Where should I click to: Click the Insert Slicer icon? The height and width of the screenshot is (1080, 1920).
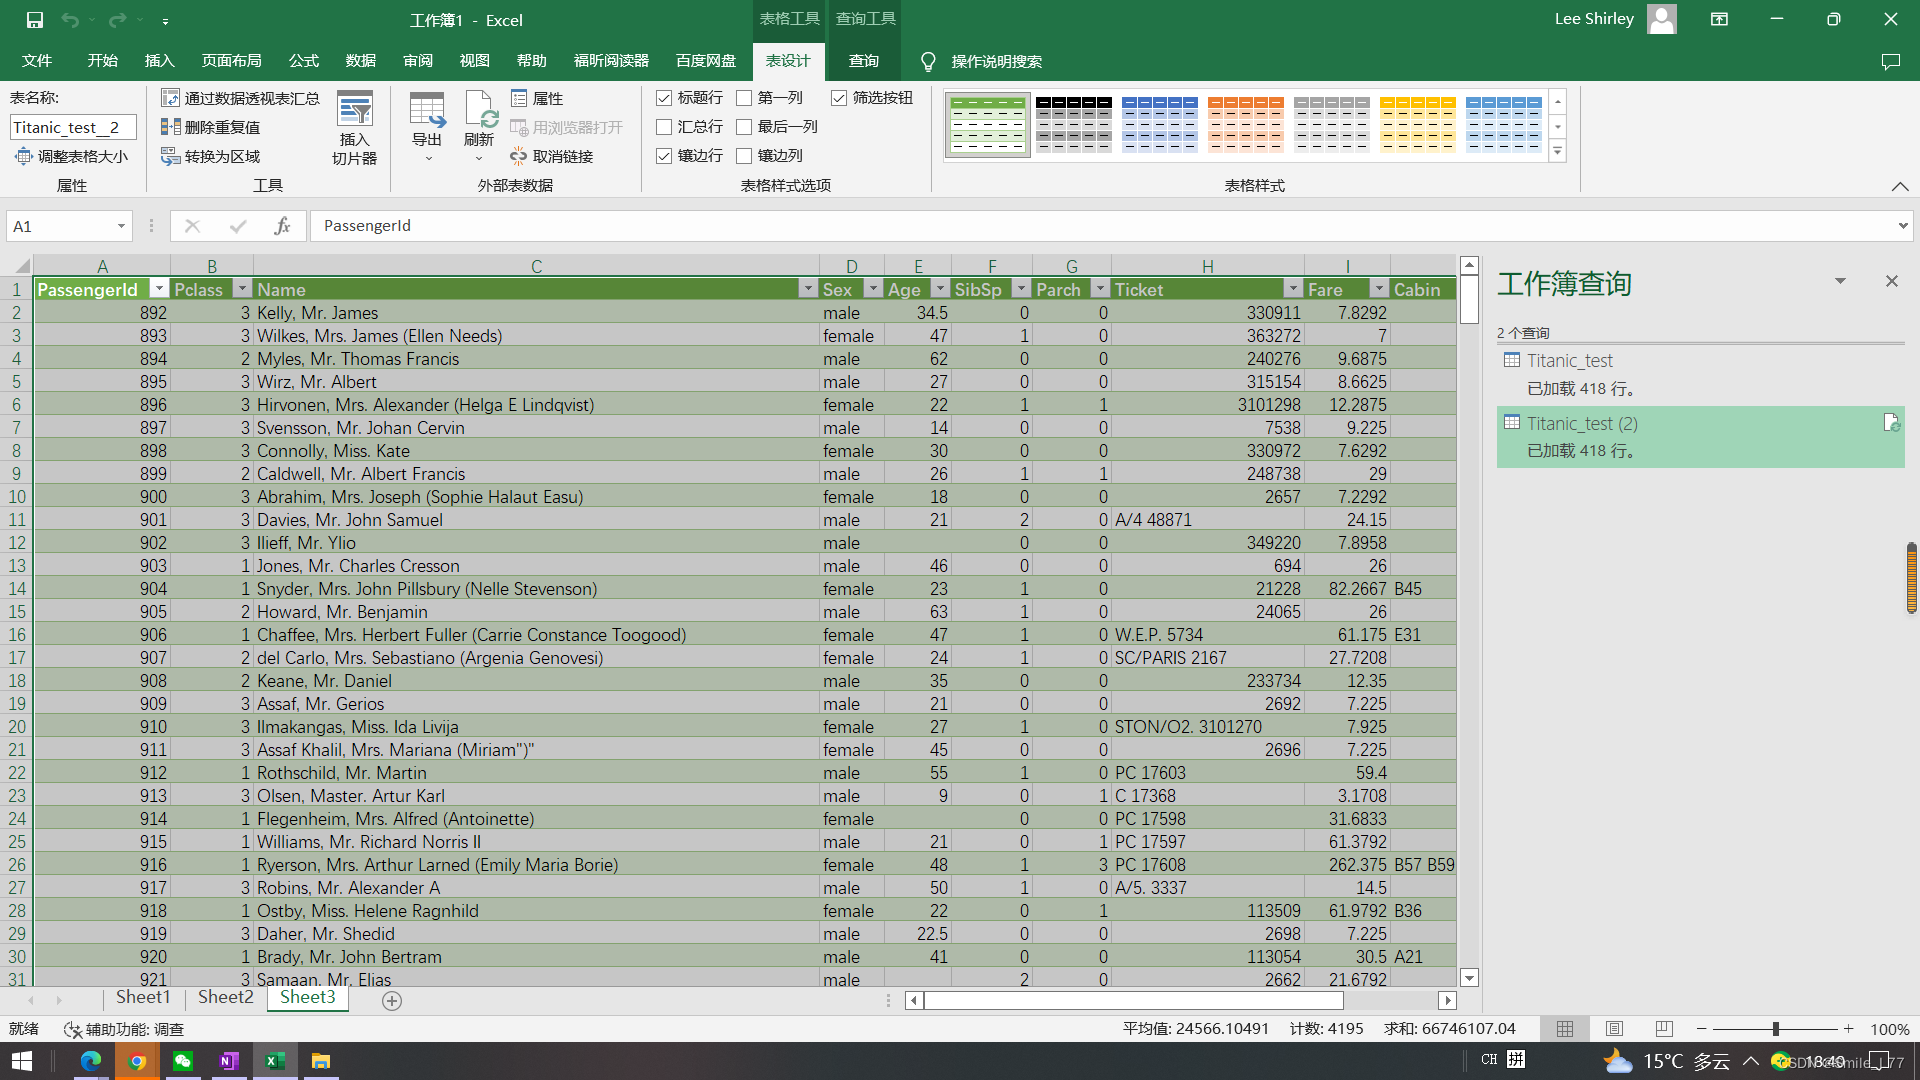(x=354, y=110)
